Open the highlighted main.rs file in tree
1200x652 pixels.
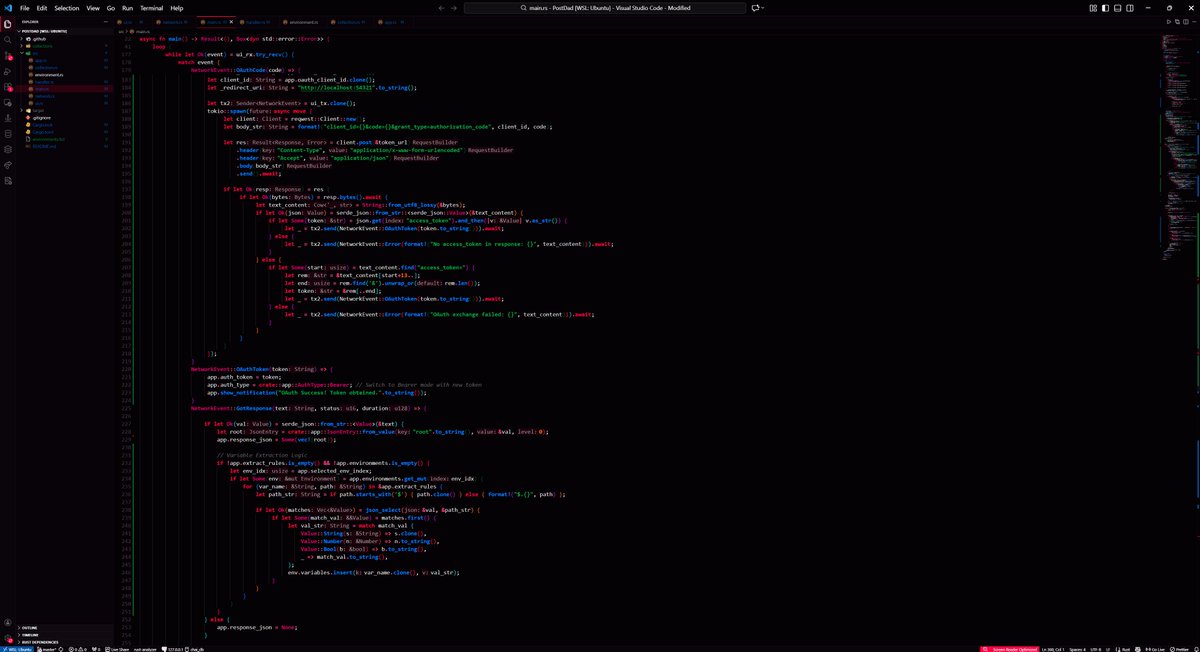click(x=65, y=89)
